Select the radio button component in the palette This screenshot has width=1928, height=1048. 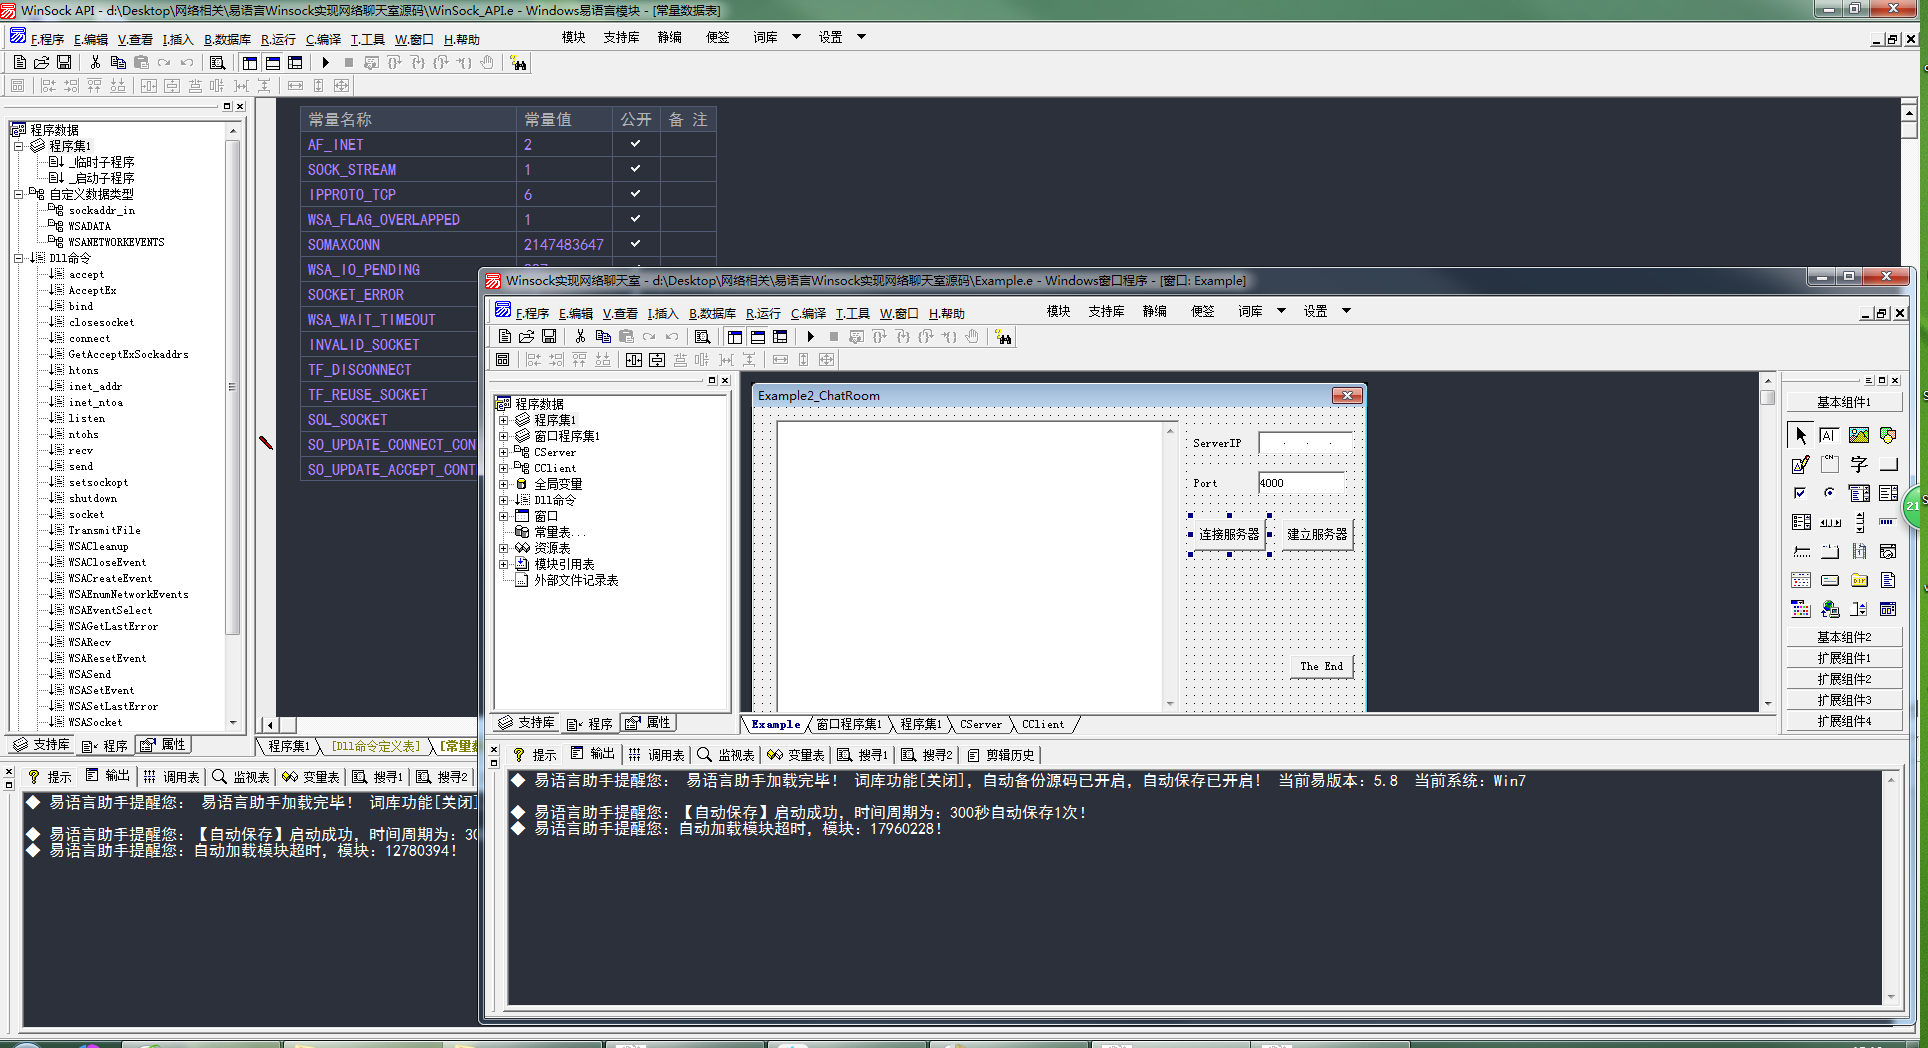click(x=1829, y=493)
